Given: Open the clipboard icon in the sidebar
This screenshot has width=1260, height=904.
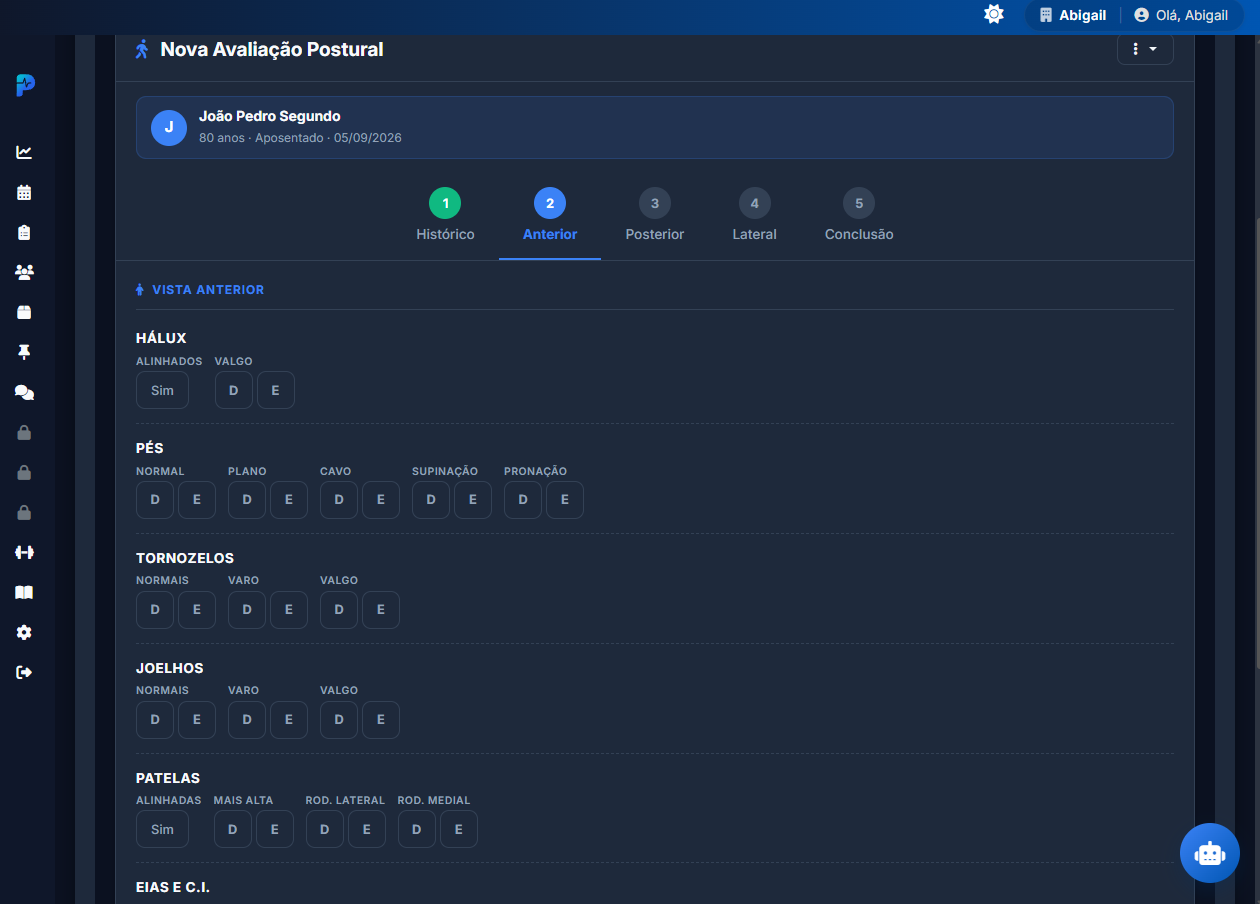Looking at the screenshot, I should tap(24, 232).
